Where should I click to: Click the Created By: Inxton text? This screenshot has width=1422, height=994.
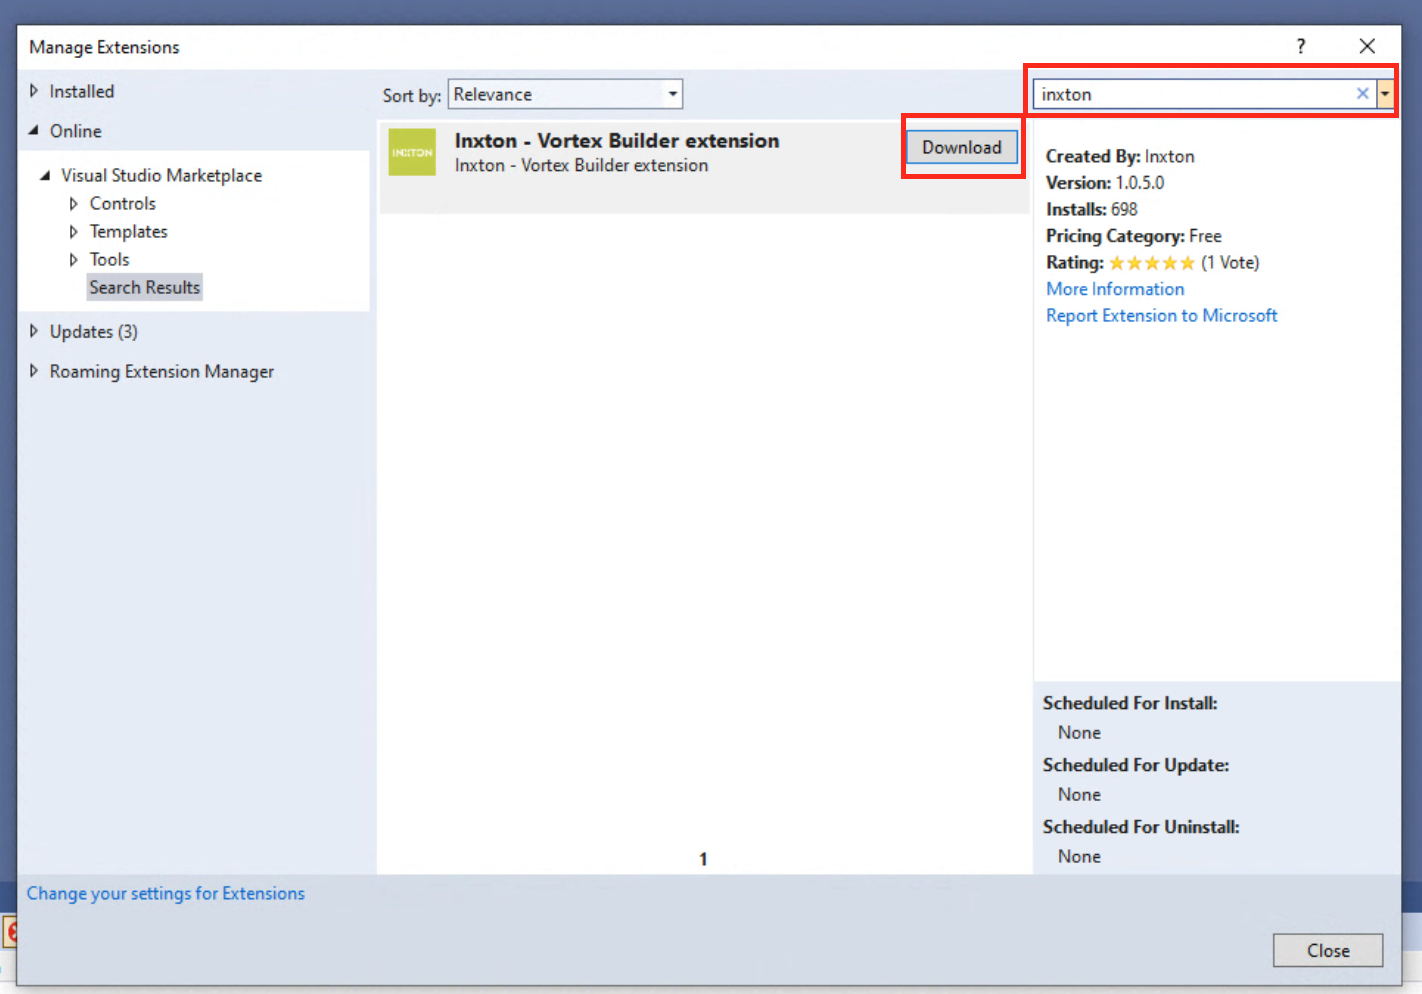[x=1120, y=156]
